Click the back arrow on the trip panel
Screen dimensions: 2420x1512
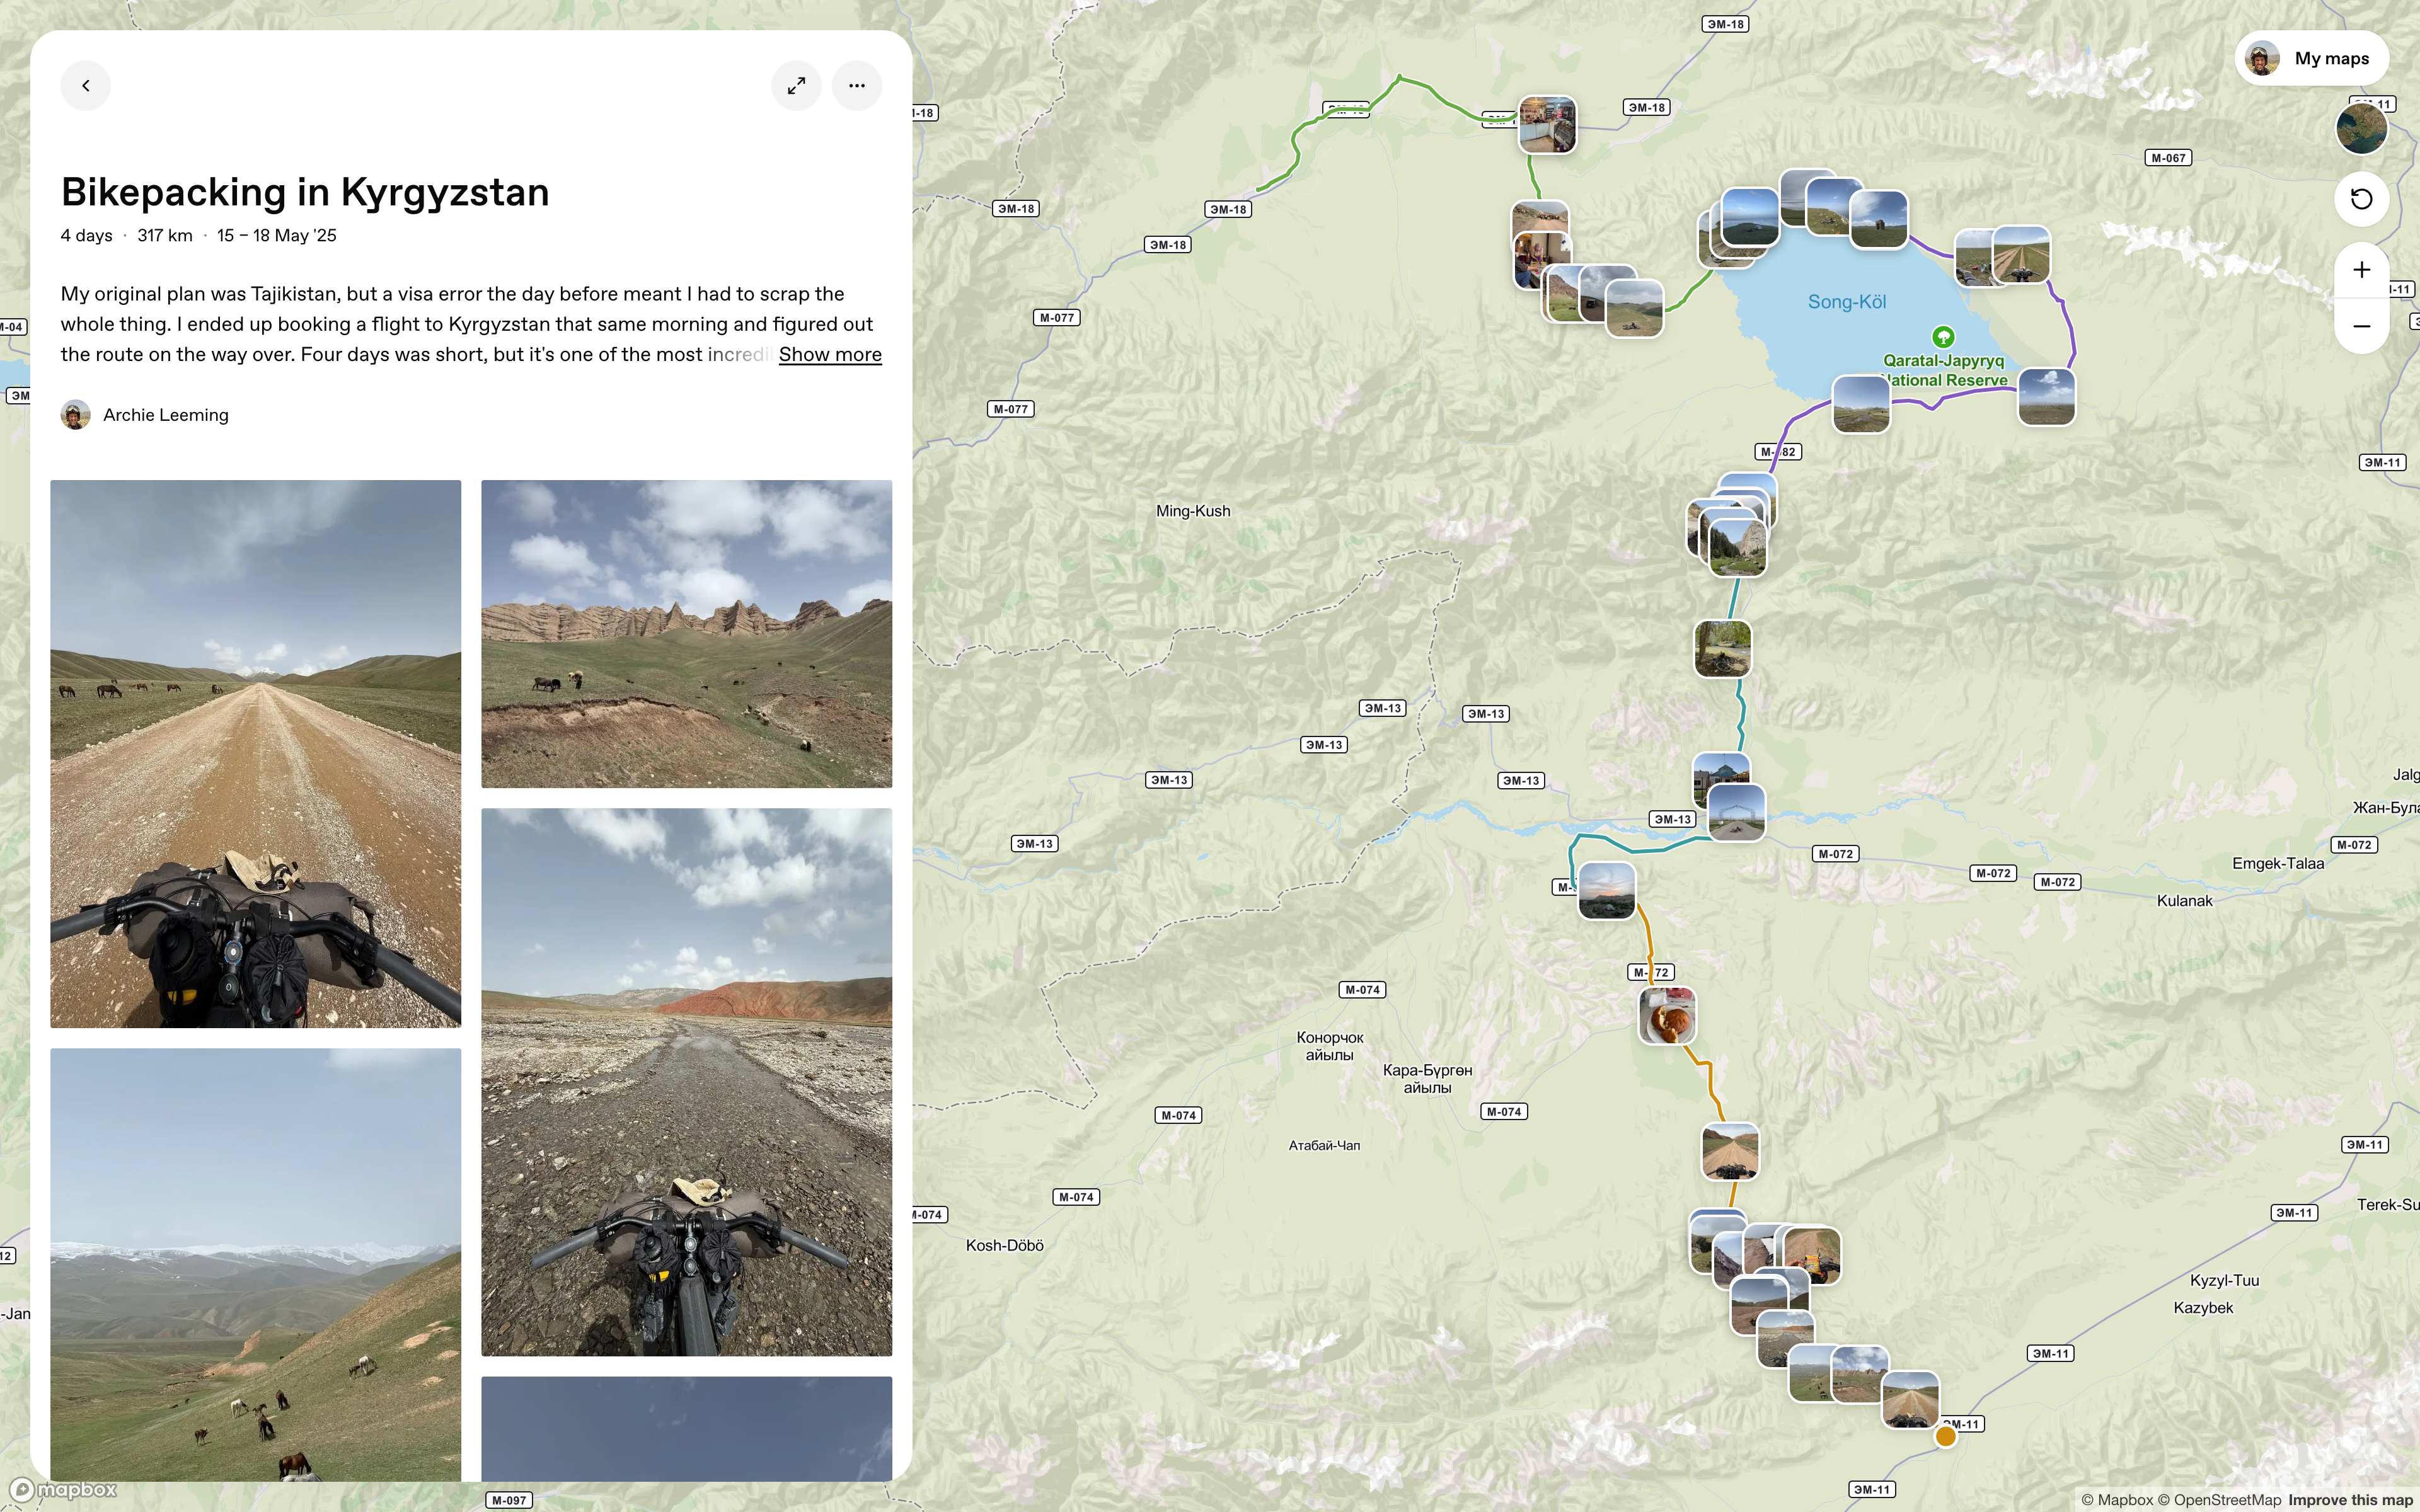click(x=86, y=86)
